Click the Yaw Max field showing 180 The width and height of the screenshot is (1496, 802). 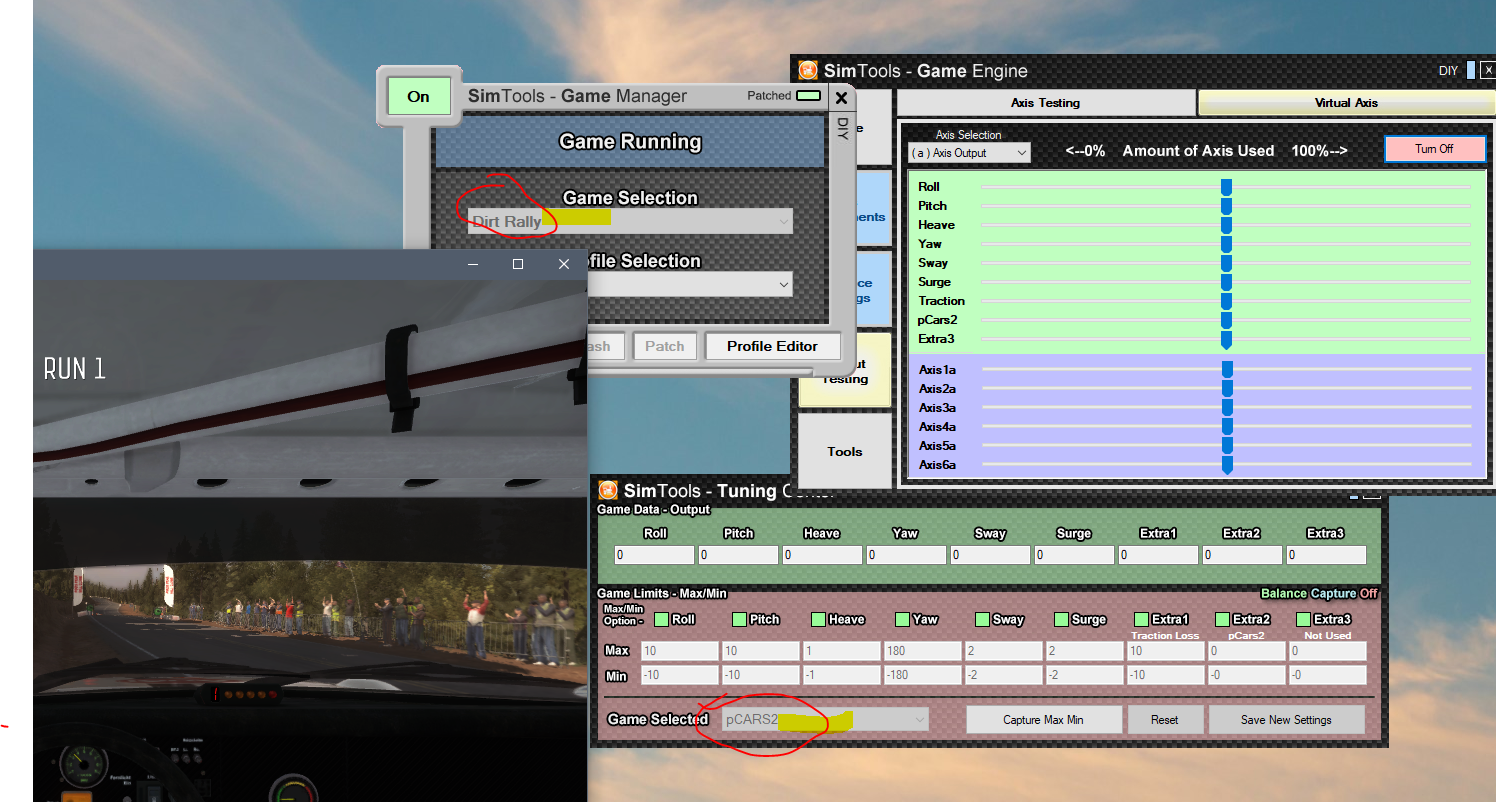pos(922,651)
